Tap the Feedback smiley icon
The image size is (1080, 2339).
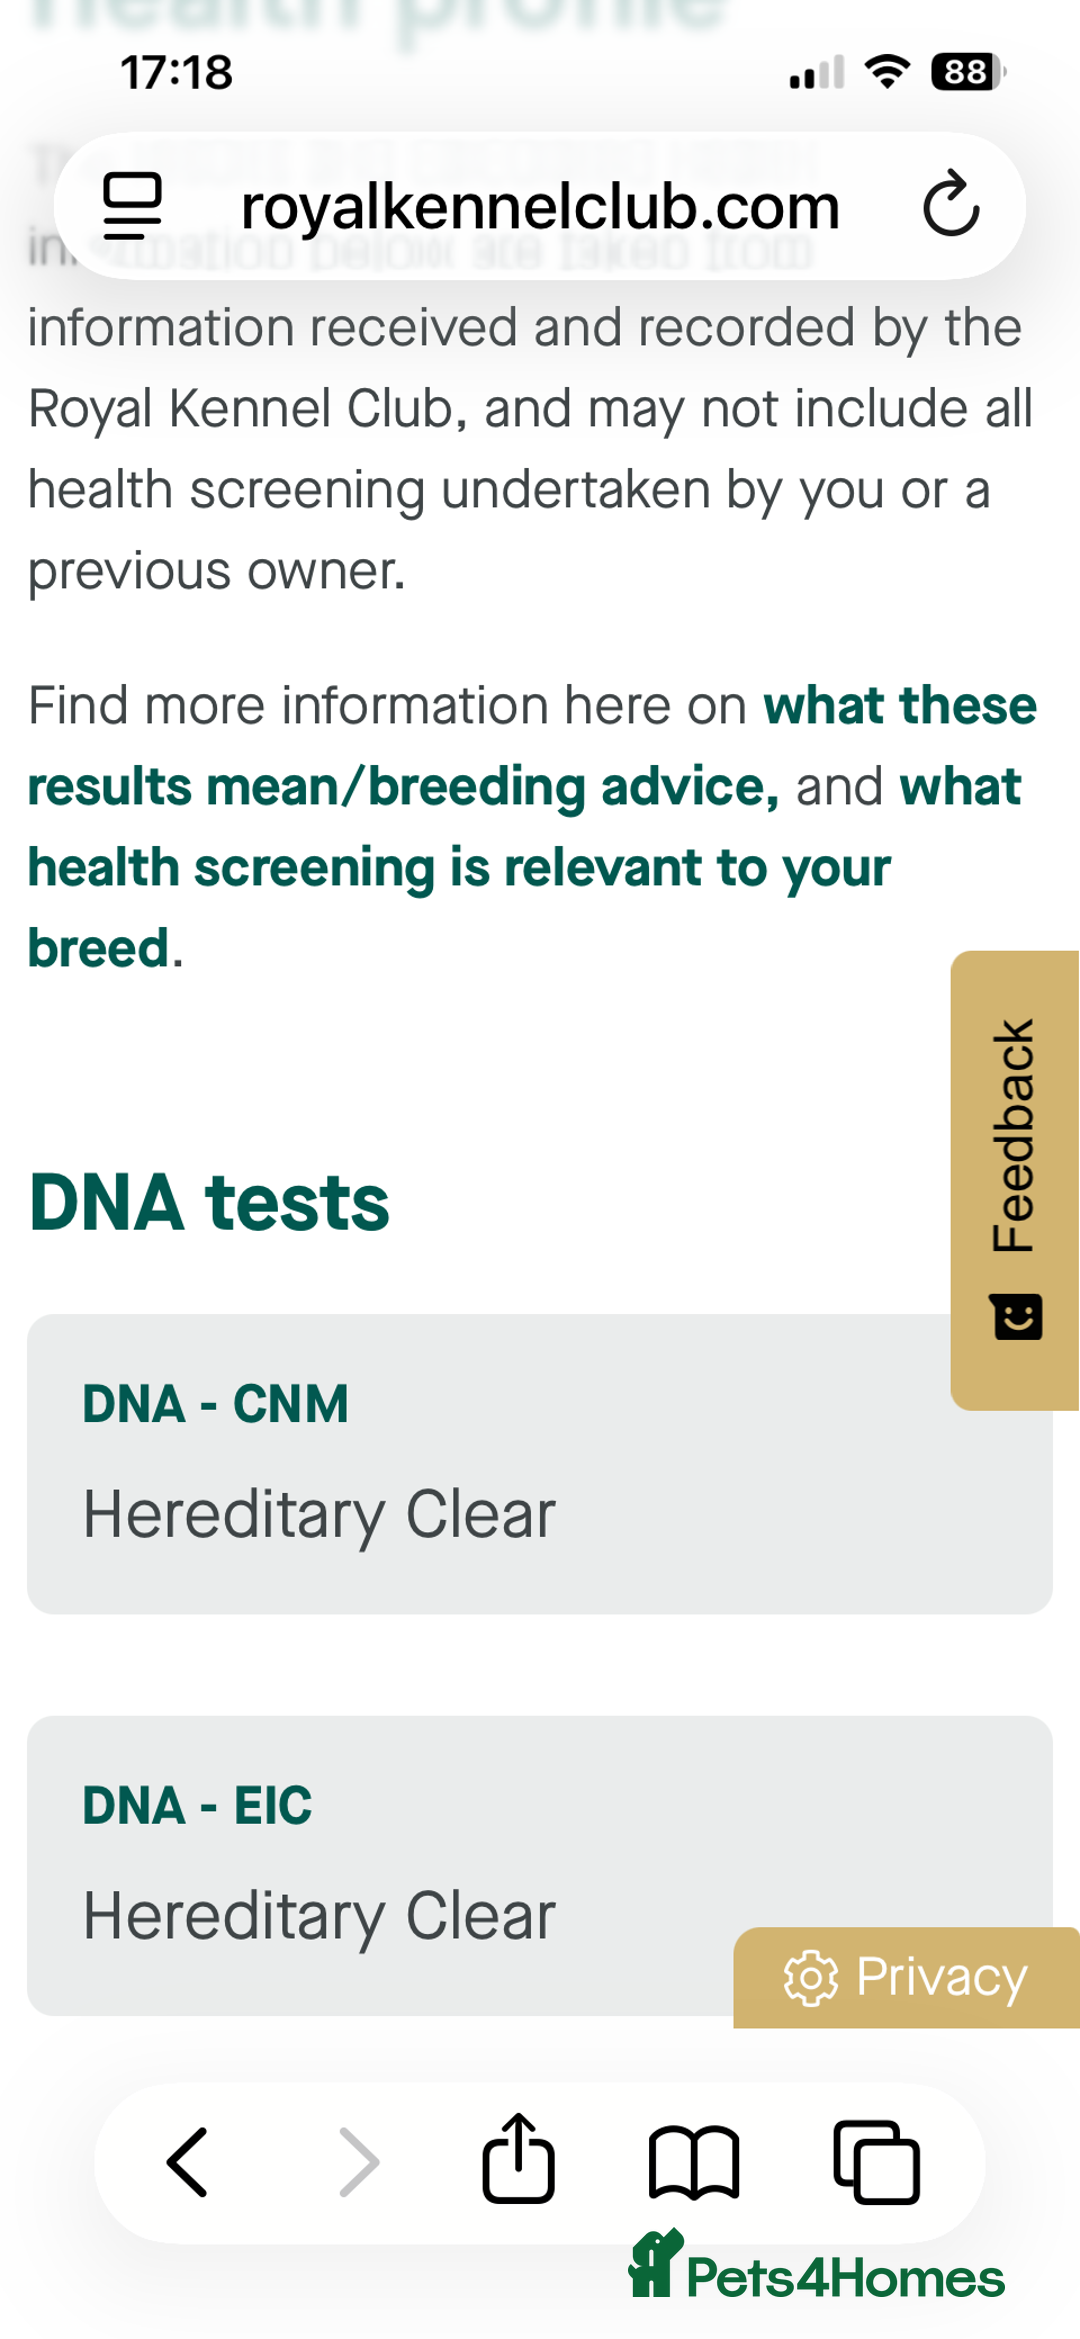tap(1018, 1316)
